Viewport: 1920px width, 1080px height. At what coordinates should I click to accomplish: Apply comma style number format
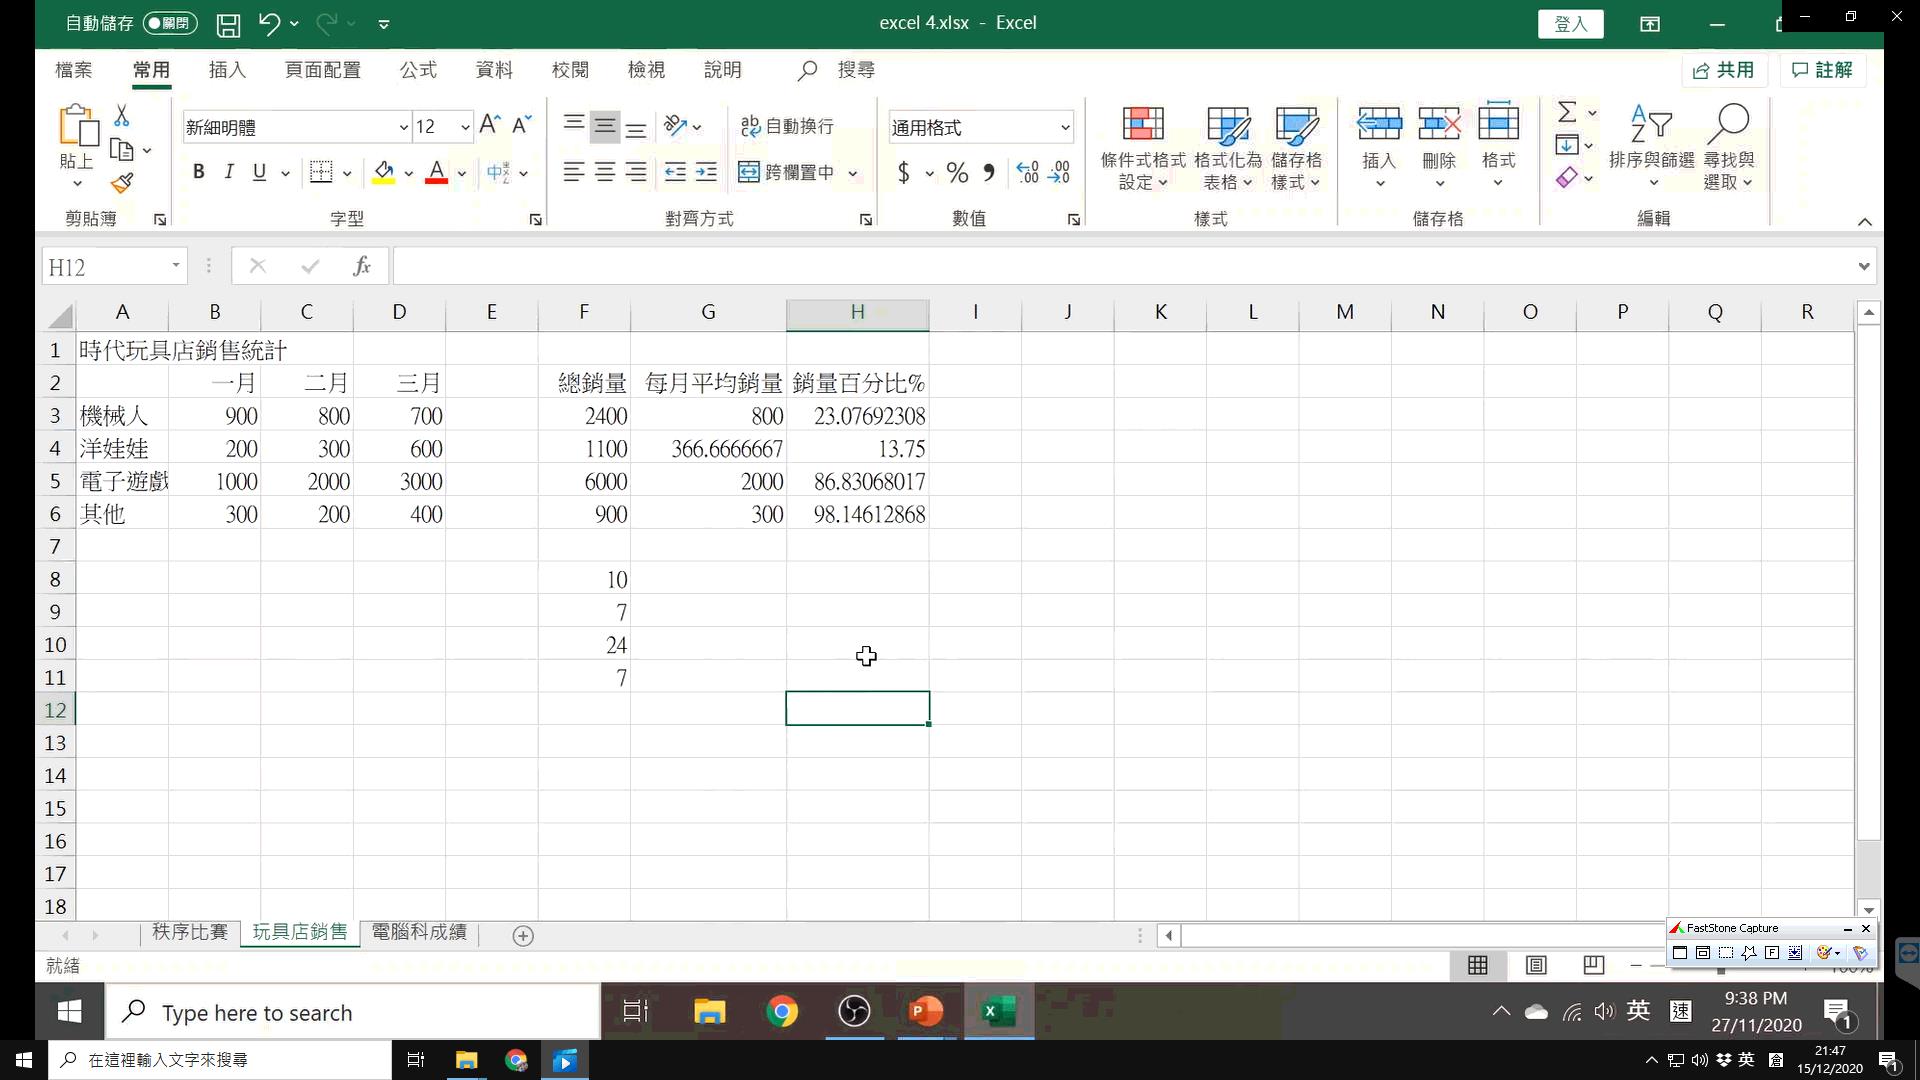coord(989,173)
